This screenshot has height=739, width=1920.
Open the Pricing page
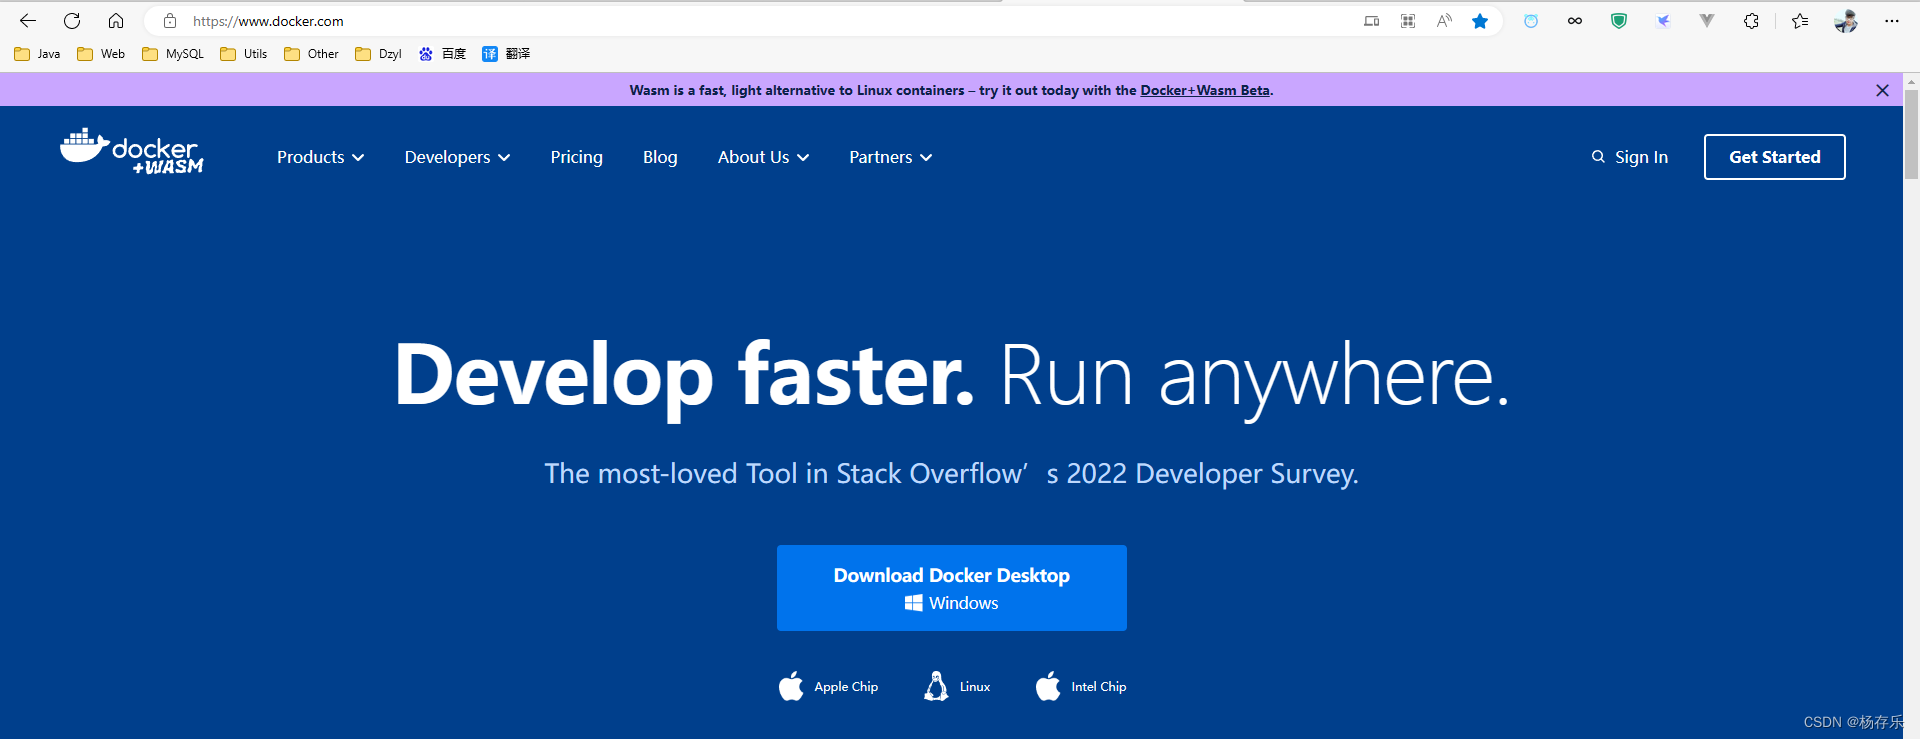(576, 157)
